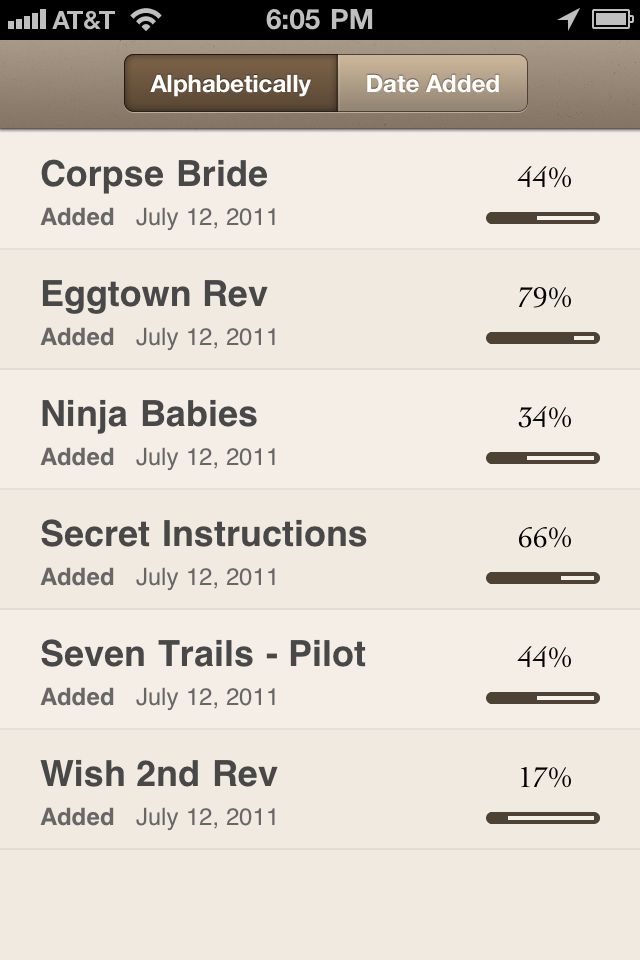
Task: Click the Seven Trails progress bar
Action: [x=543, y=698]
